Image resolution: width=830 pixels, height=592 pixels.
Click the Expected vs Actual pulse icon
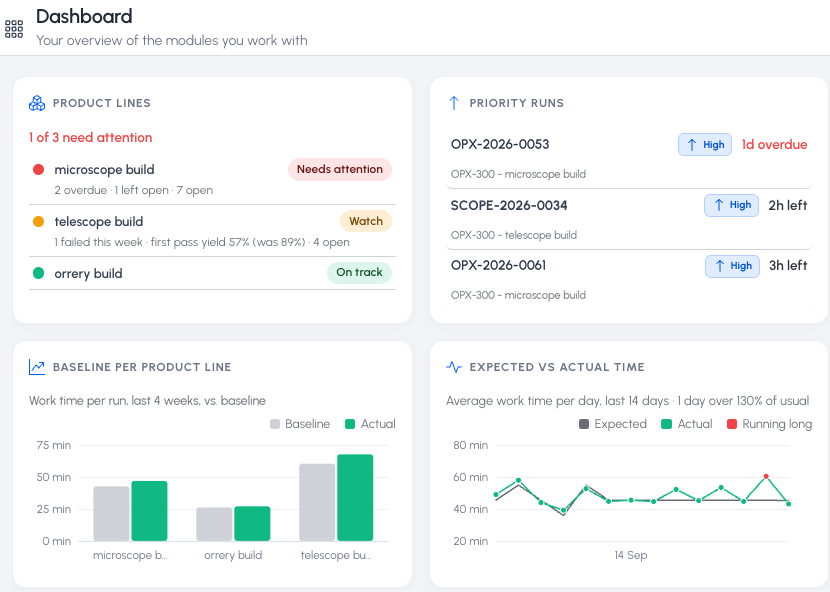click(x=454, y=367)
